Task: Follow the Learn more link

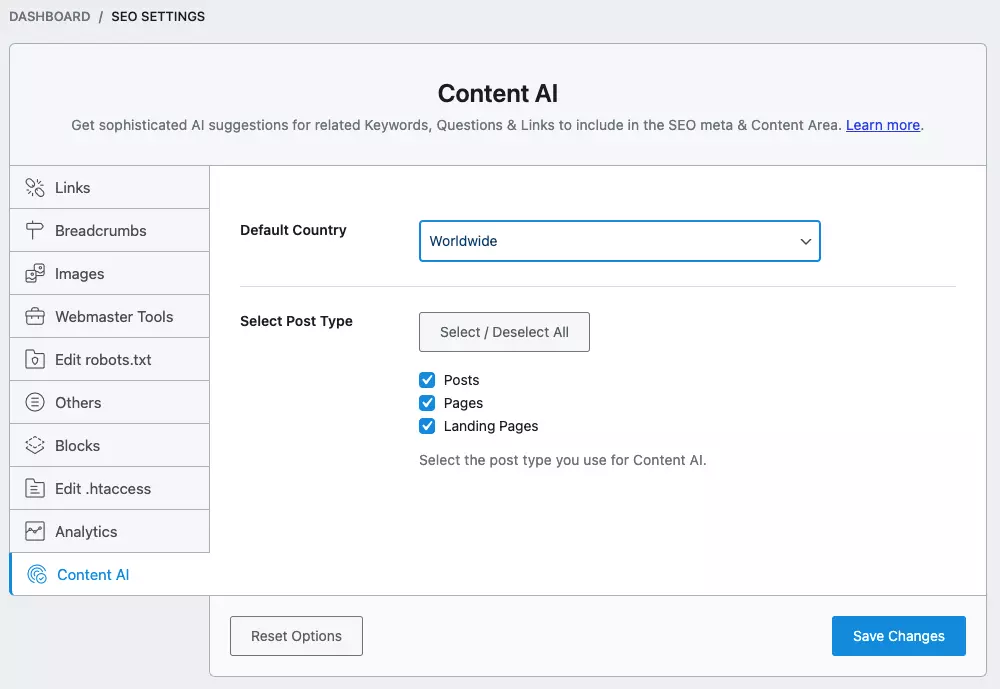Action: click(x=882, y=125)
